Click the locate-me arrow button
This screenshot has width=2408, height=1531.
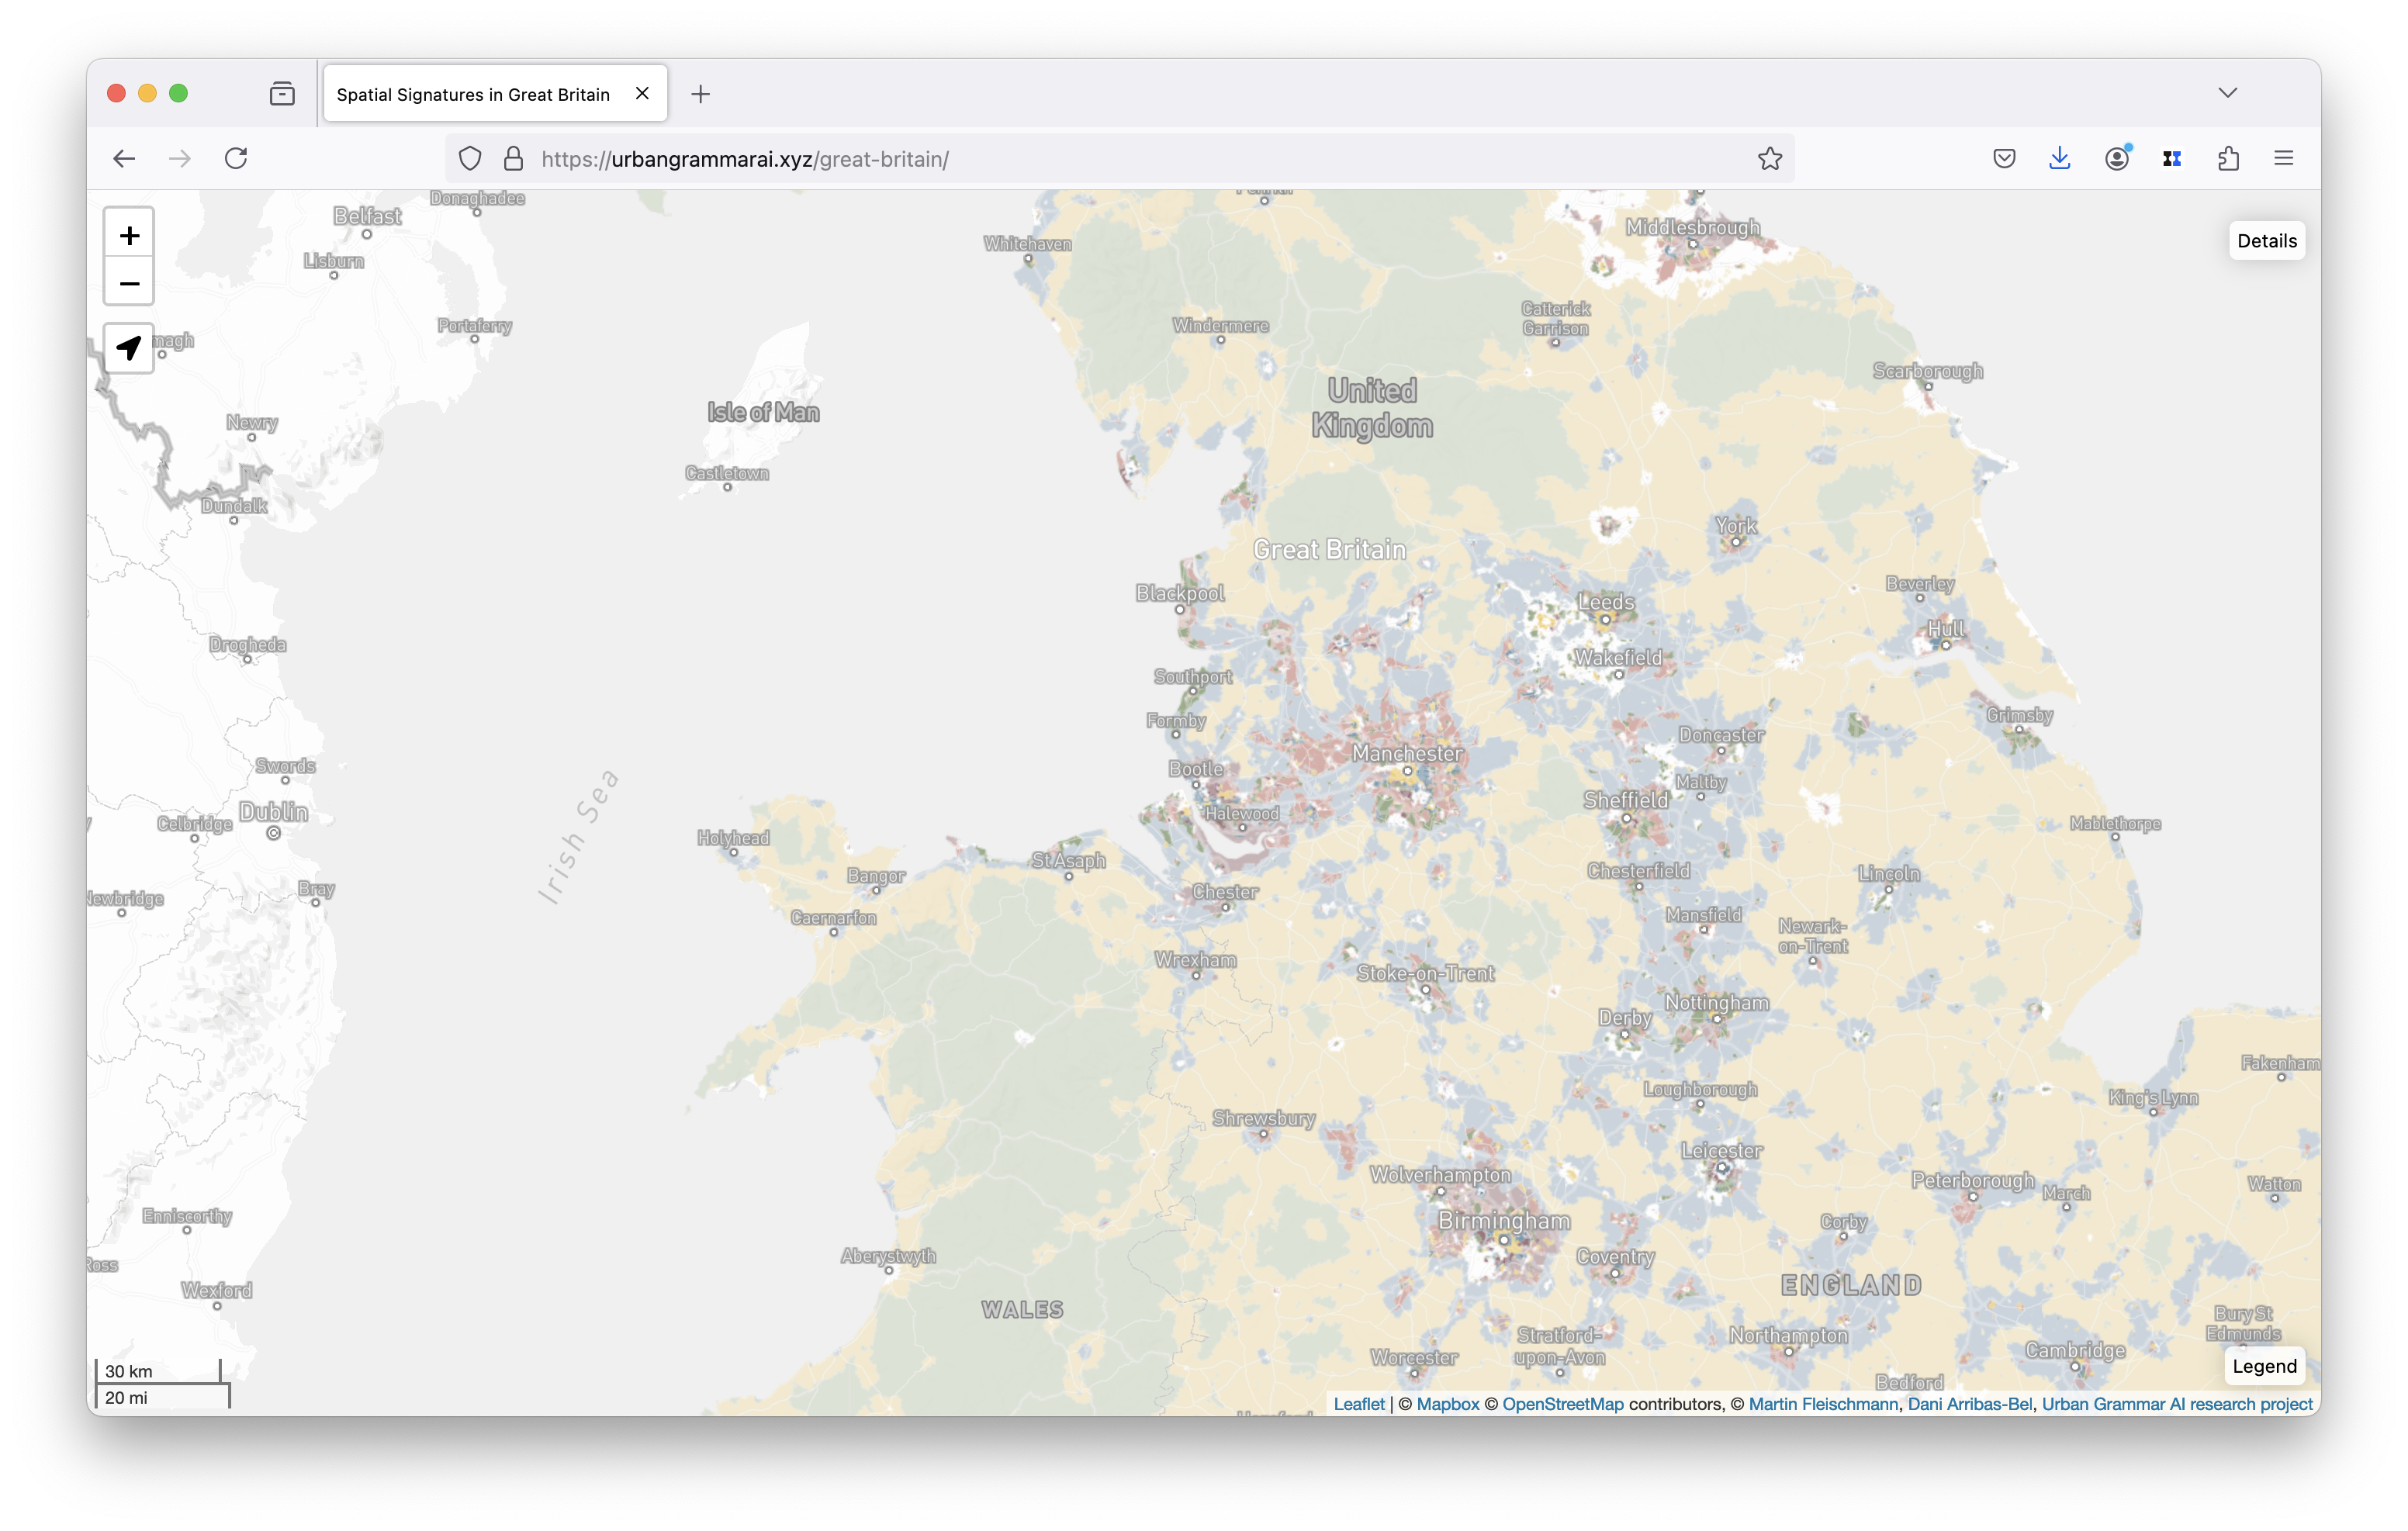coord(129,348)
